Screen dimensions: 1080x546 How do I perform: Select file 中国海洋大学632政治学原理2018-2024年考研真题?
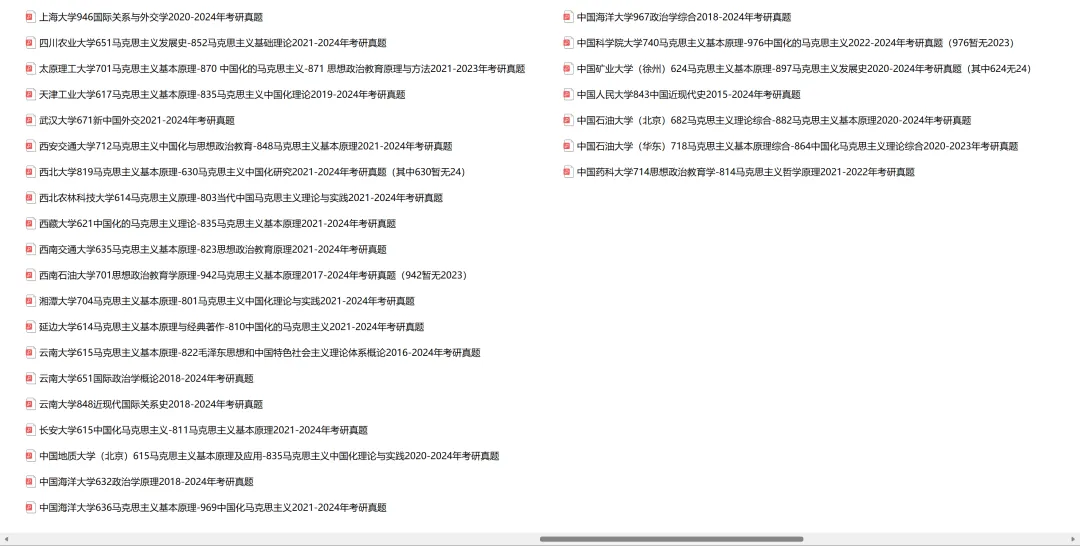pyautogui.click(x=146, y=481)
